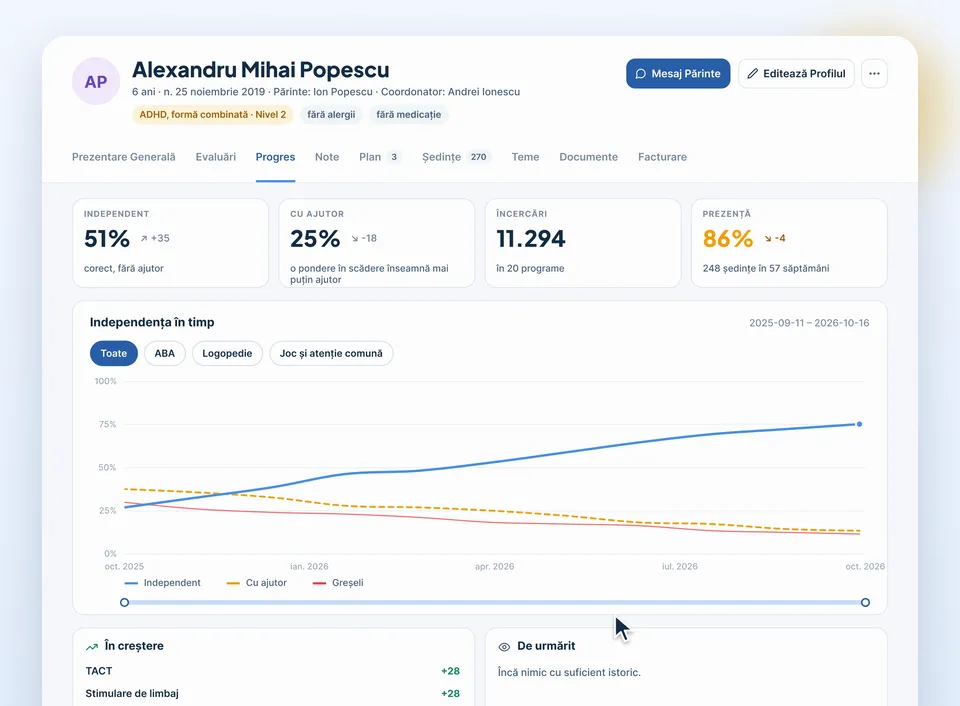Click the left handle of the date range slider
This screenshot has height=706, width=960.
point(124,603)
